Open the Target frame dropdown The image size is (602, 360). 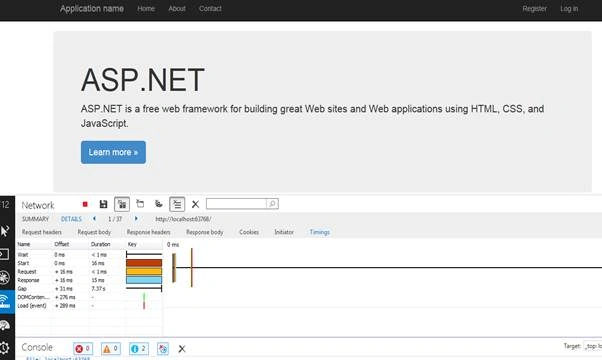592,346
